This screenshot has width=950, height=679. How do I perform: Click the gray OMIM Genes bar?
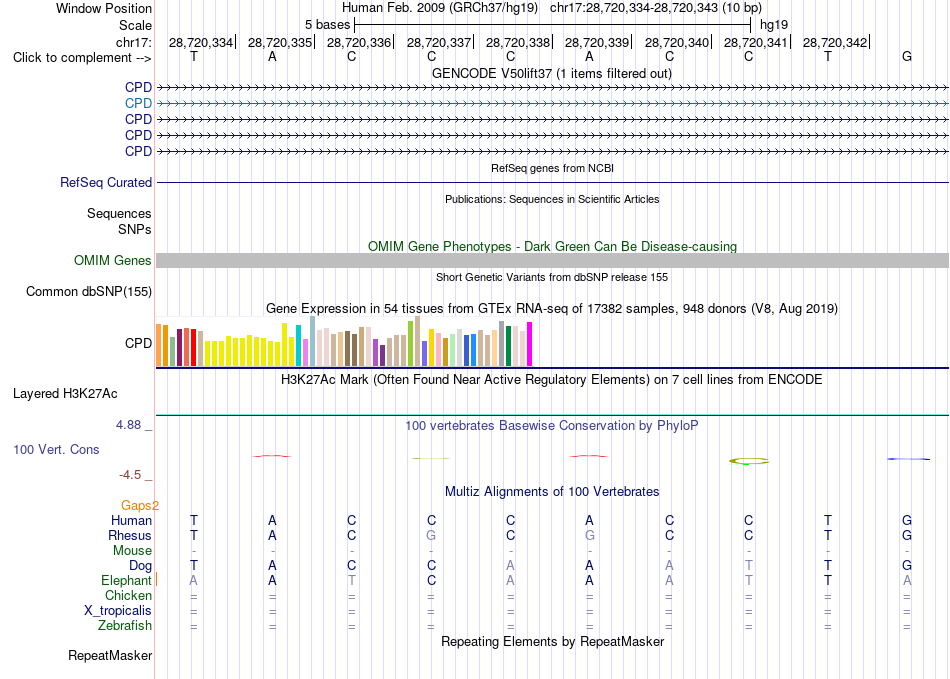pos(552,260)
